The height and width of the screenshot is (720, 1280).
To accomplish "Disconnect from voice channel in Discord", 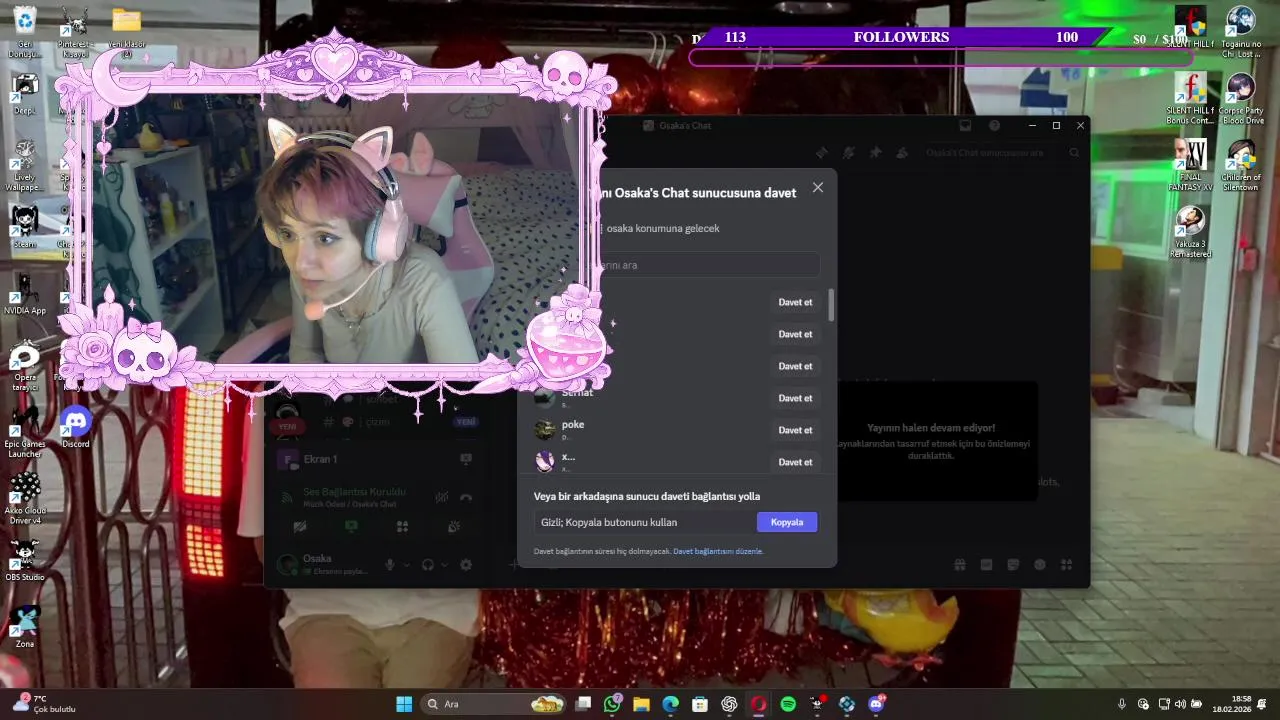I will tap(465, 497).
